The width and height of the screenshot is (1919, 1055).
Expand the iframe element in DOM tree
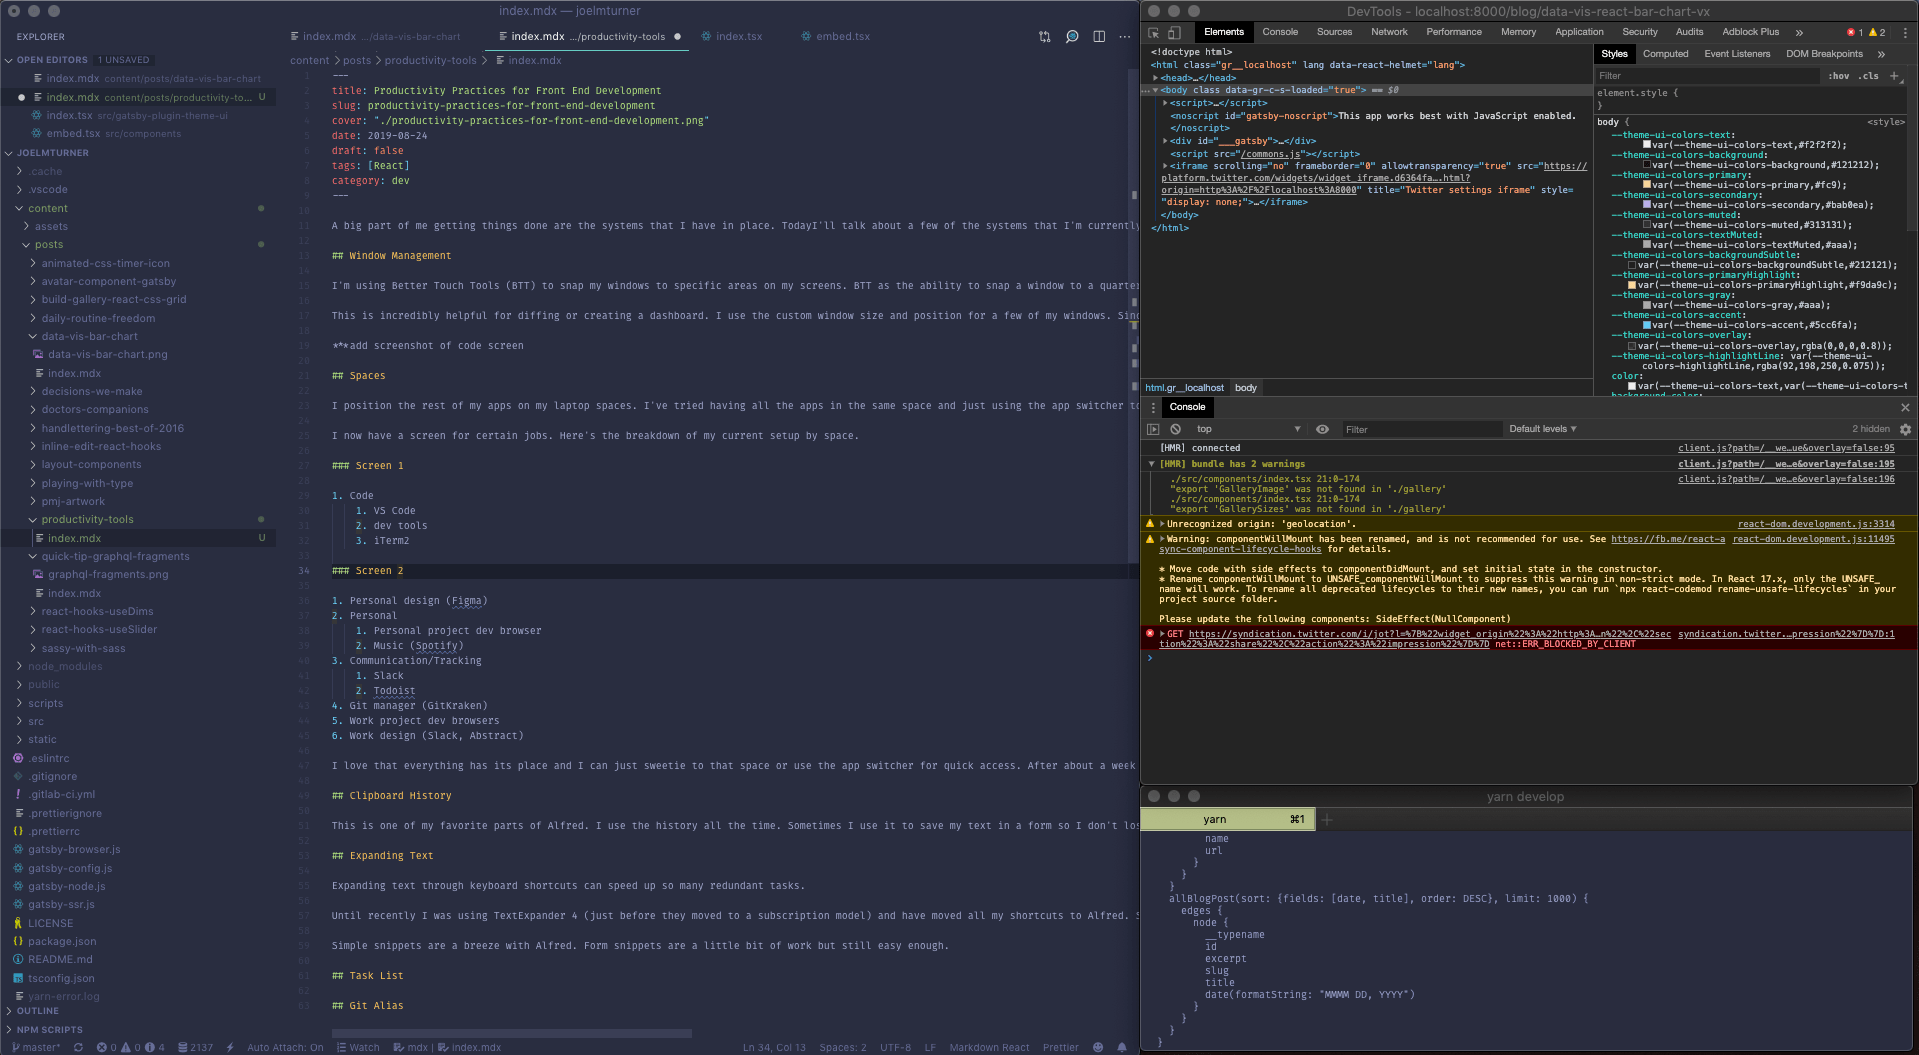[x=1166, y=166]
